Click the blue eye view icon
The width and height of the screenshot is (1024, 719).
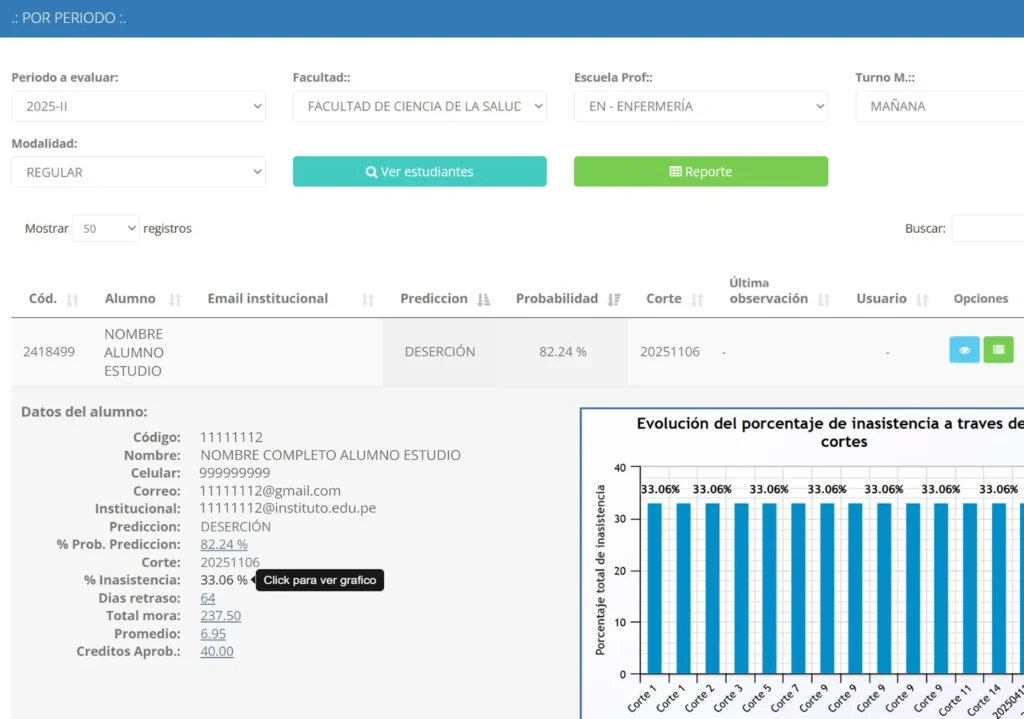point(964,350)
